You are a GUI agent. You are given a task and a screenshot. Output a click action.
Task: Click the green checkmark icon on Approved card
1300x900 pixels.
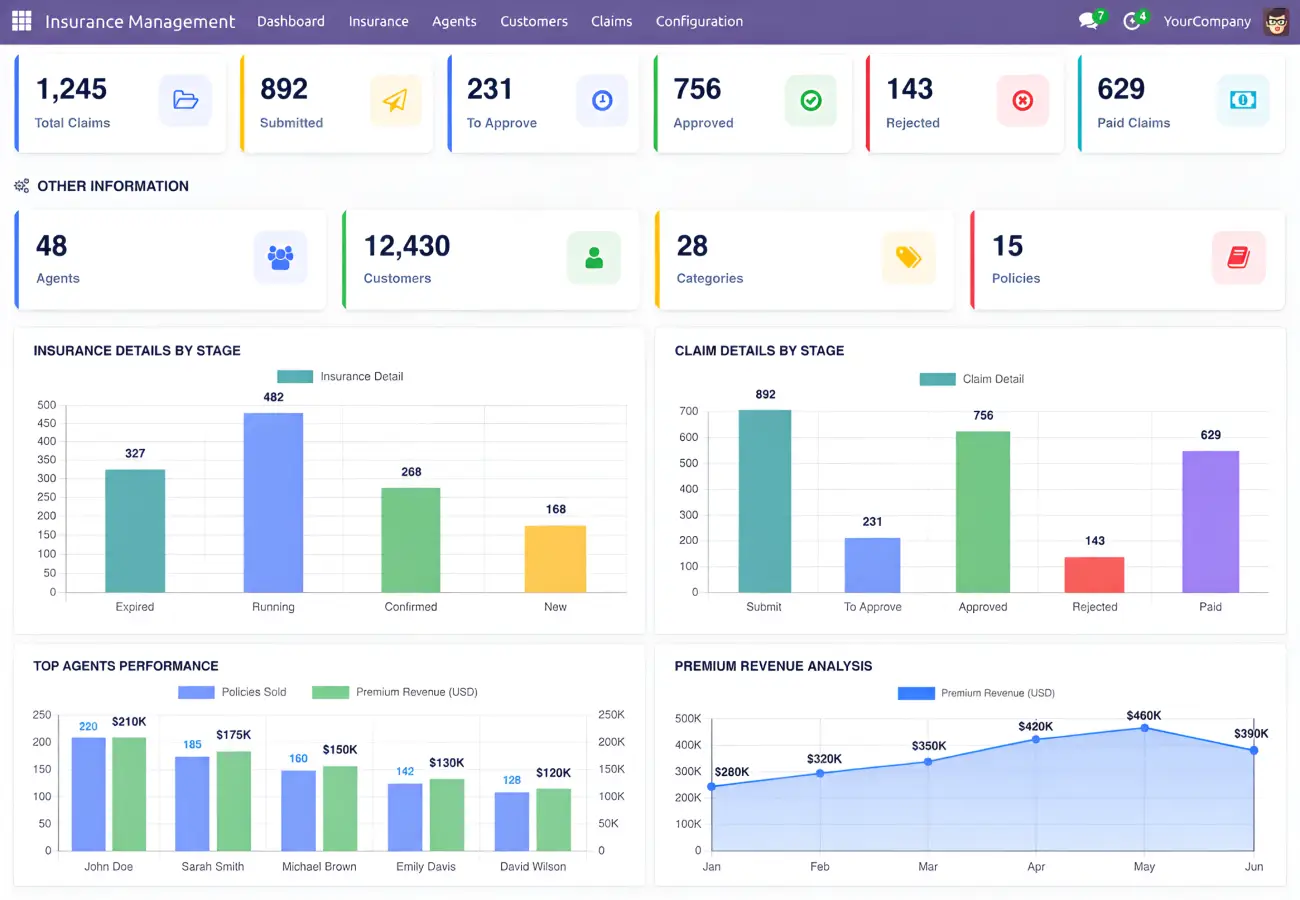click(811, 100)
